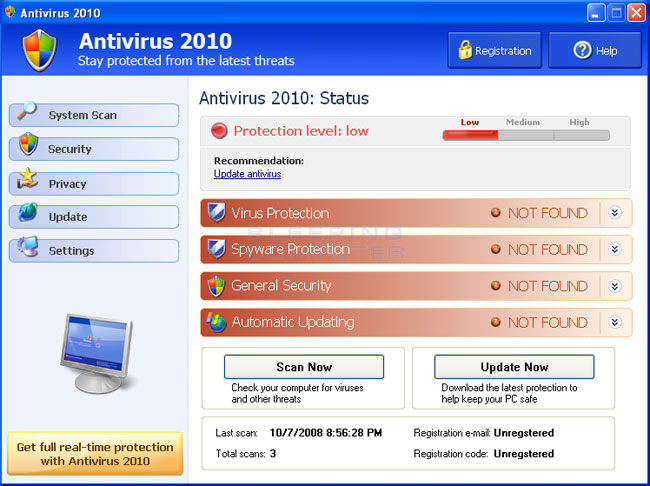Screen dimensions: 650x486
Task: Click the Recommendation: label
Action: (x=259, y=161)
